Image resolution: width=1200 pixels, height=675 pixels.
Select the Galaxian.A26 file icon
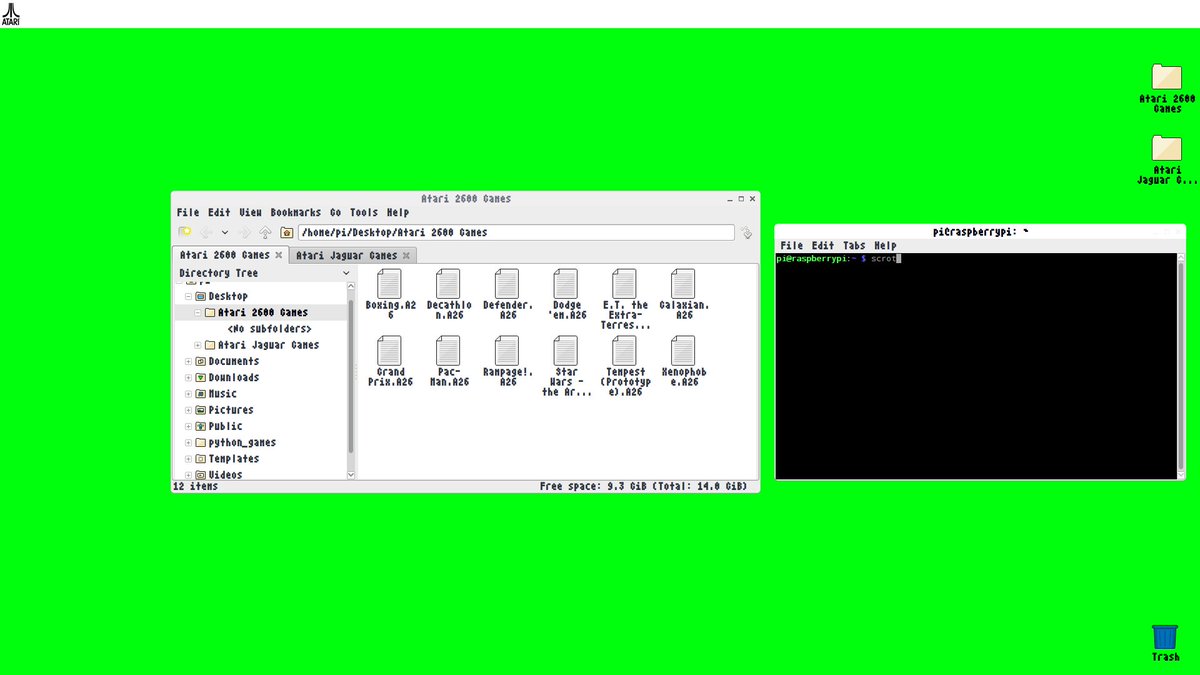click(684, 283)
